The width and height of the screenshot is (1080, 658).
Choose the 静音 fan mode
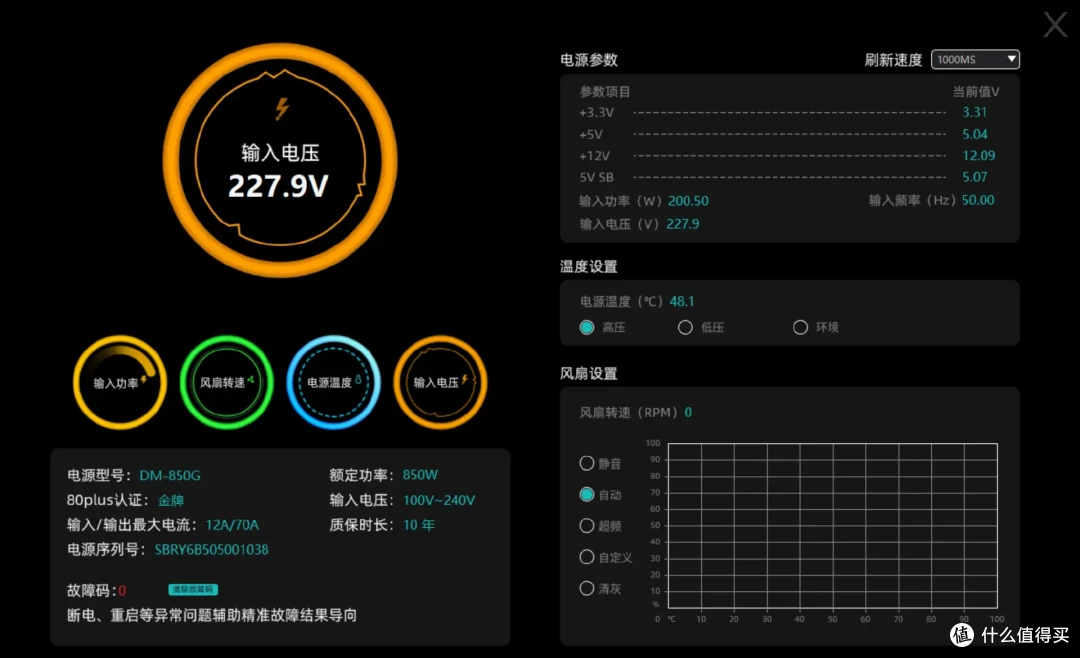[587, 463]
